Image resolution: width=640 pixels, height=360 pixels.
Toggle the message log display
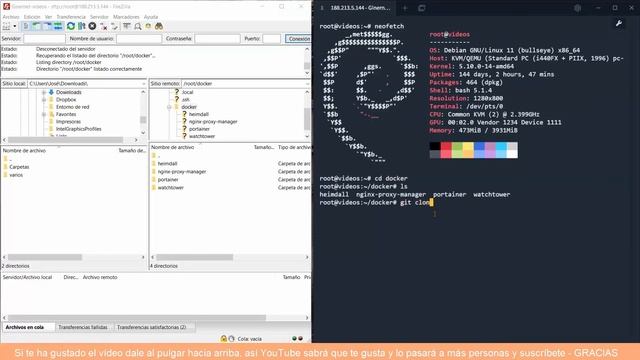pyautogui.click(x=26, y=26)
